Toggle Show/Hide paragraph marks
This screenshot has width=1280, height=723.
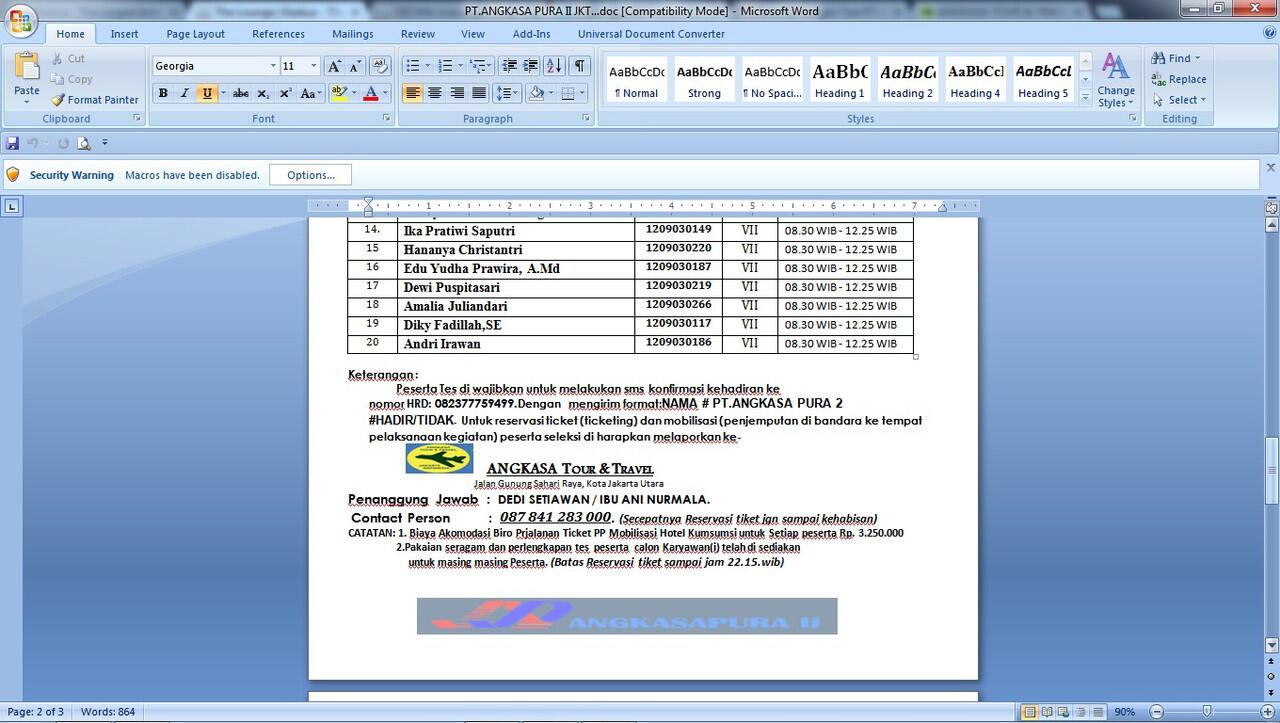[x=580, y=66]
